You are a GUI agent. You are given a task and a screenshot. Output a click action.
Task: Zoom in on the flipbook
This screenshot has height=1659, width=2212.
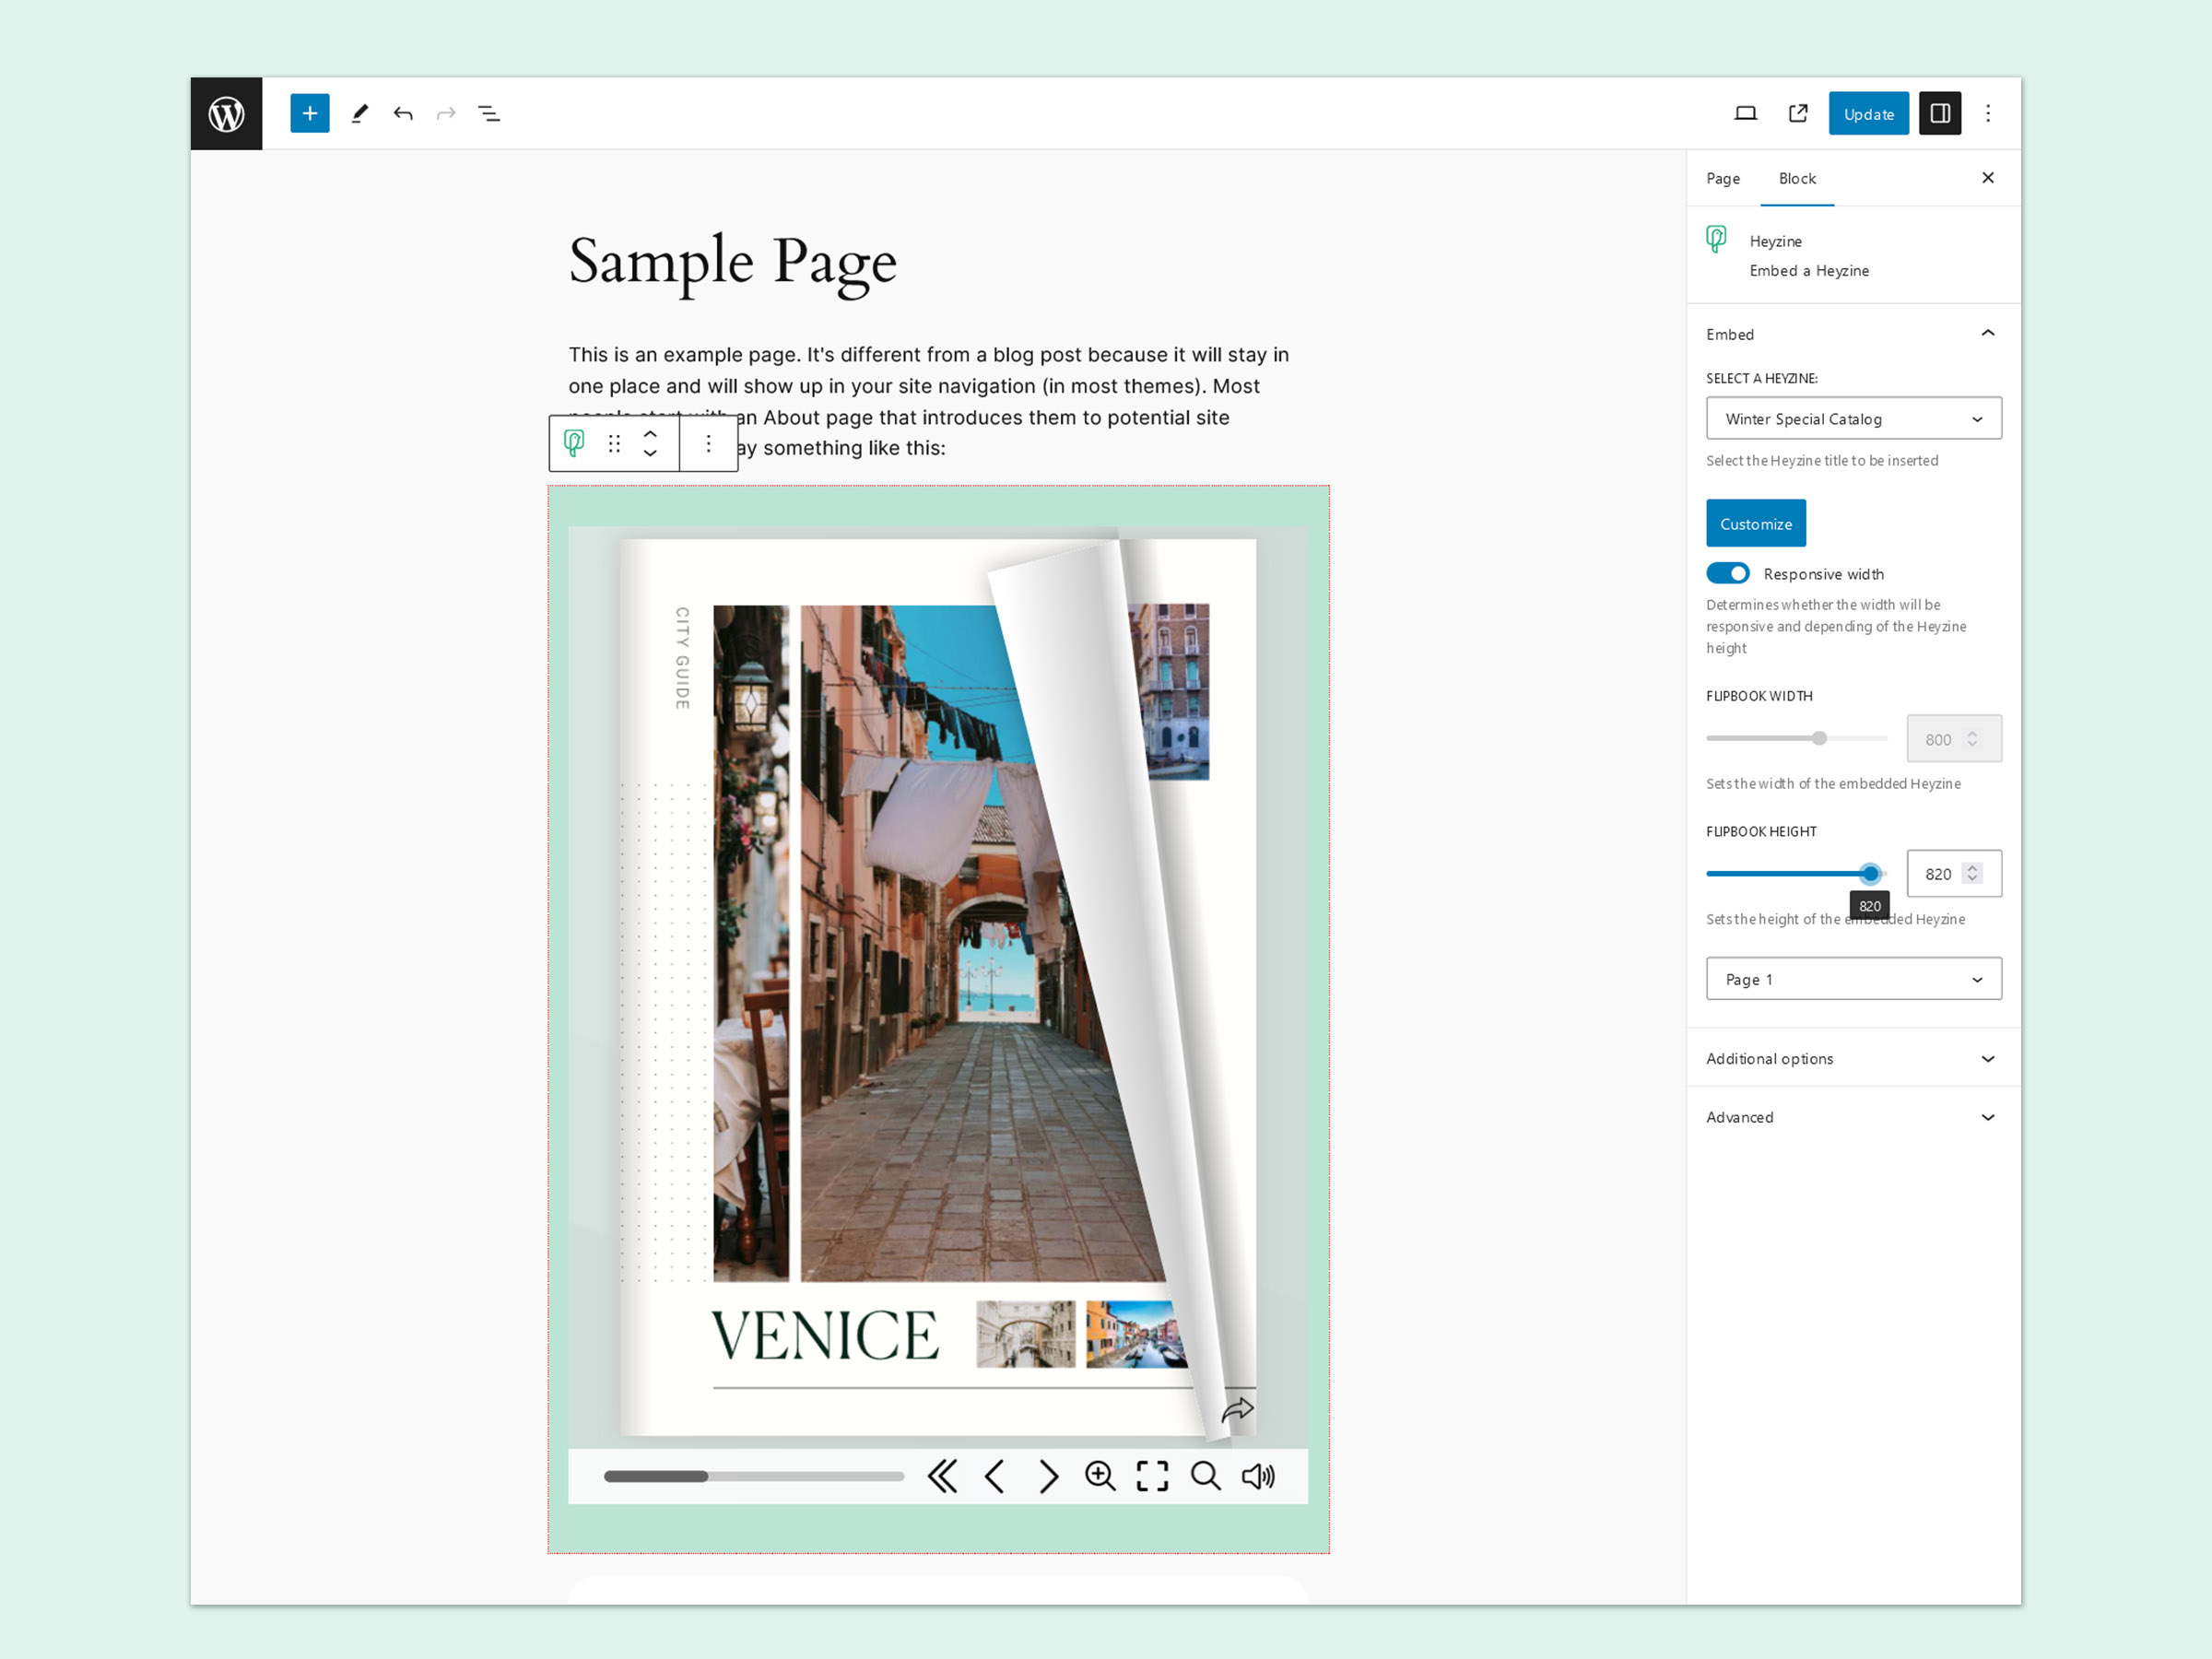(1100, 1476)
